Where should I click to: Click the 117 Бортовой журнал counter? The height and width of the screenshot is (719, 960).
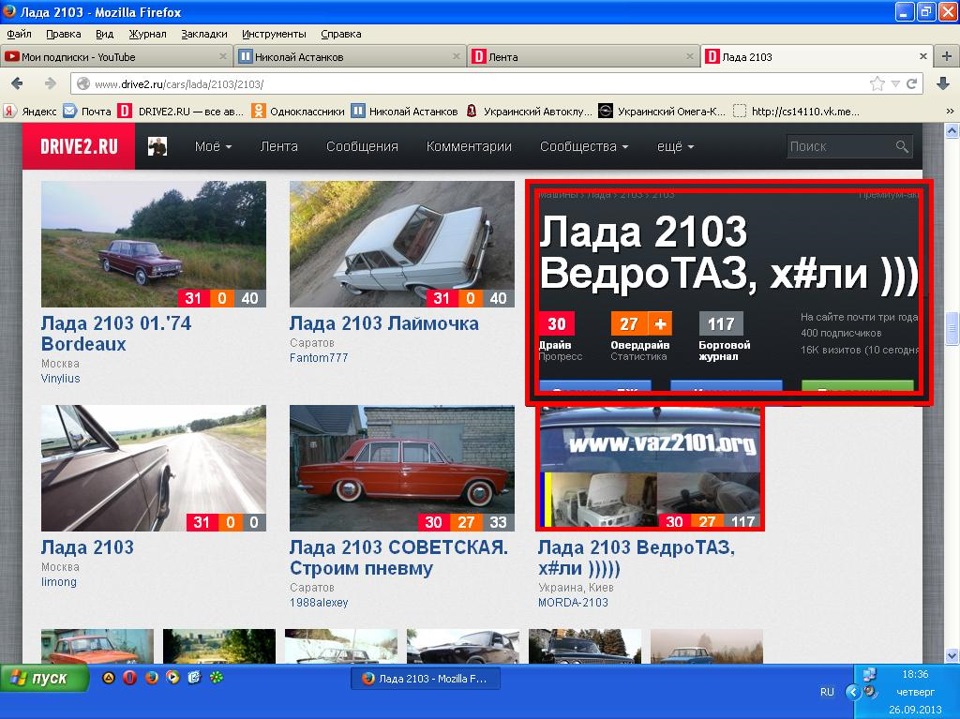pos(721,324)
